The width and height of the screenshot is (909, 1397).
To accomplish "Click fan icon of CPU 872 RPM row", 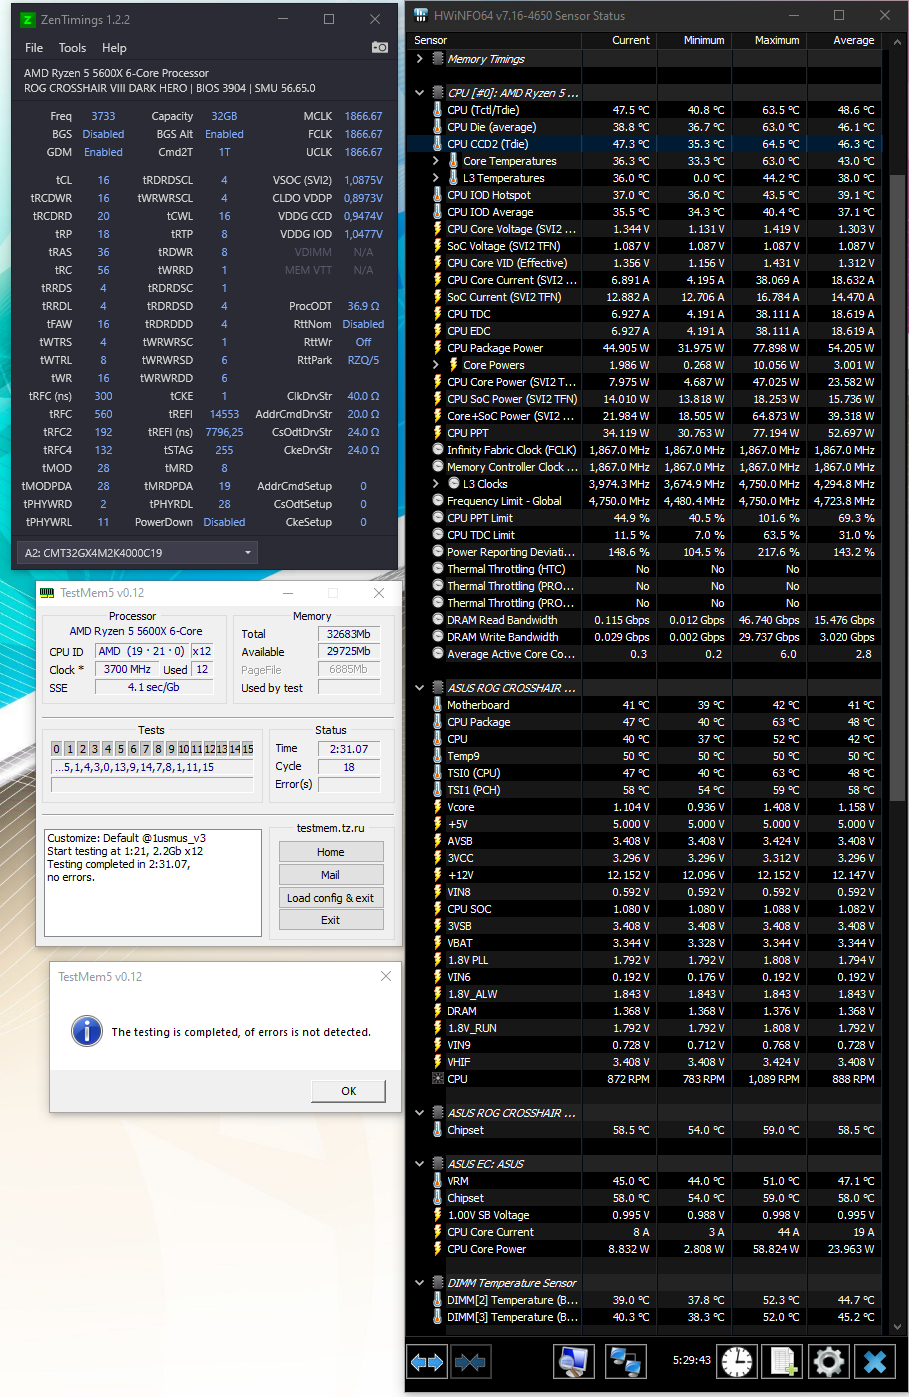I will click(x=437, y=1079).
